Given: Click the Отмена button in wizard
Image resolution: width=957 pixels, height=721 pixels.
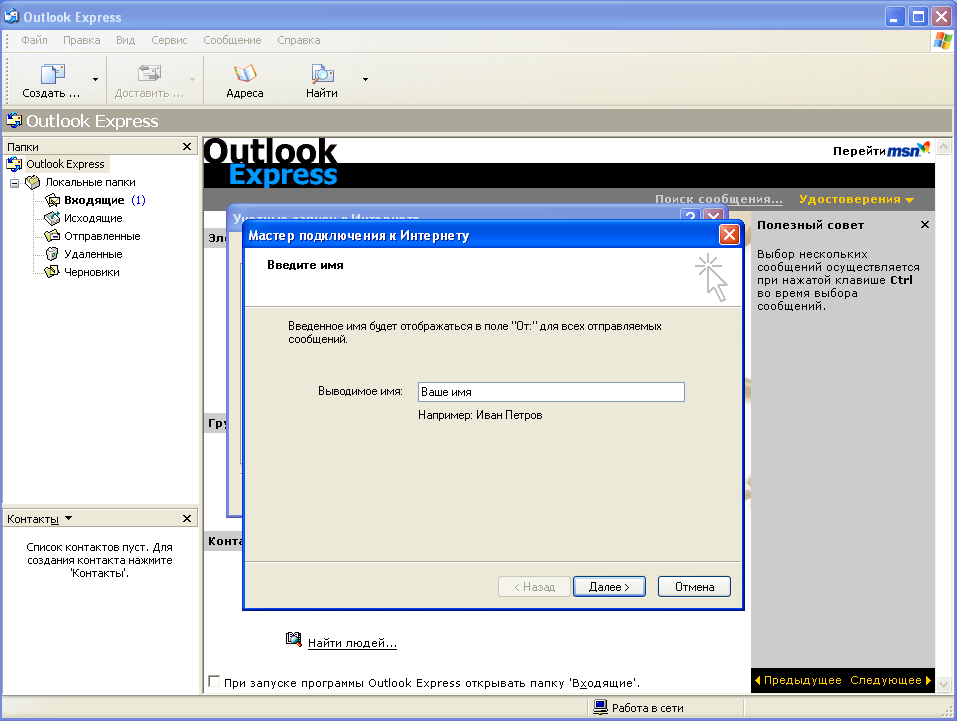Looking at the screenshot, I should point(695,587).
